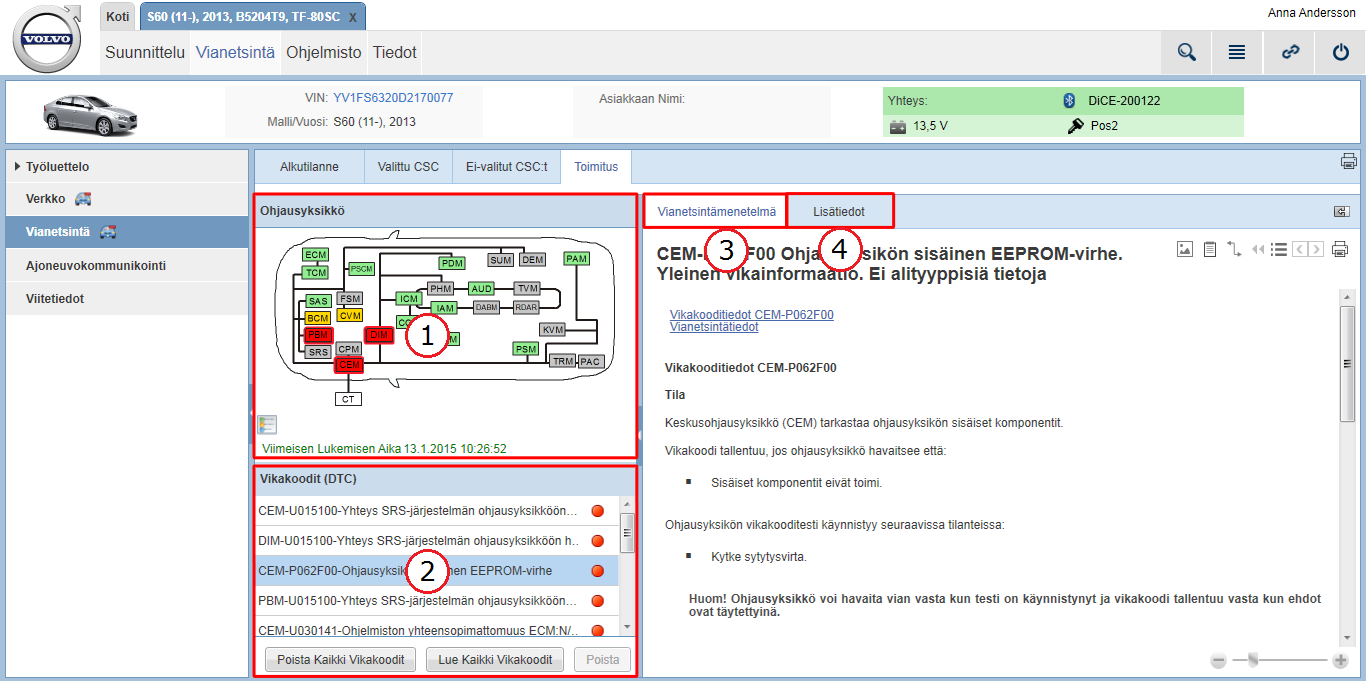Switch to the Valittu CSC tab
This screenshot has height=681, width=1366.
(408, 167)
